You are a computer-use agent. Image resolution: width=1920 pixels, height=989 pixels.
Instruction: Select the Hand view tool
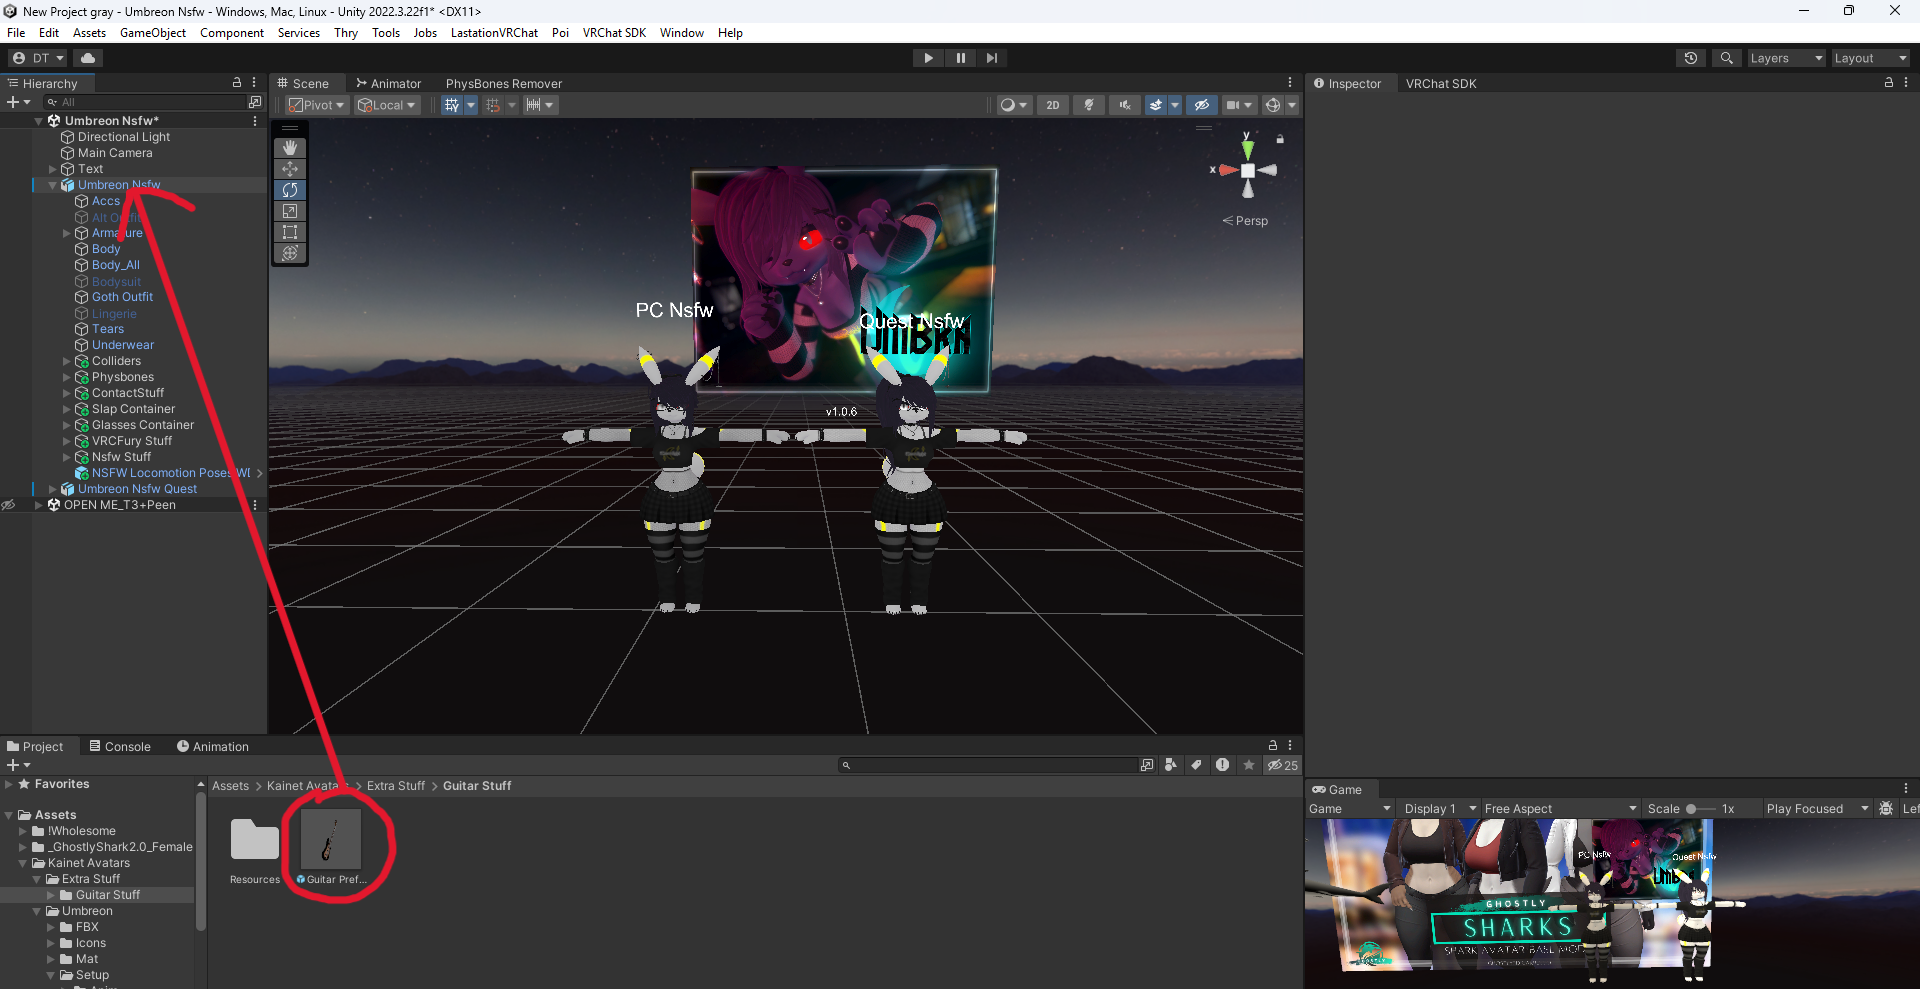290,148
